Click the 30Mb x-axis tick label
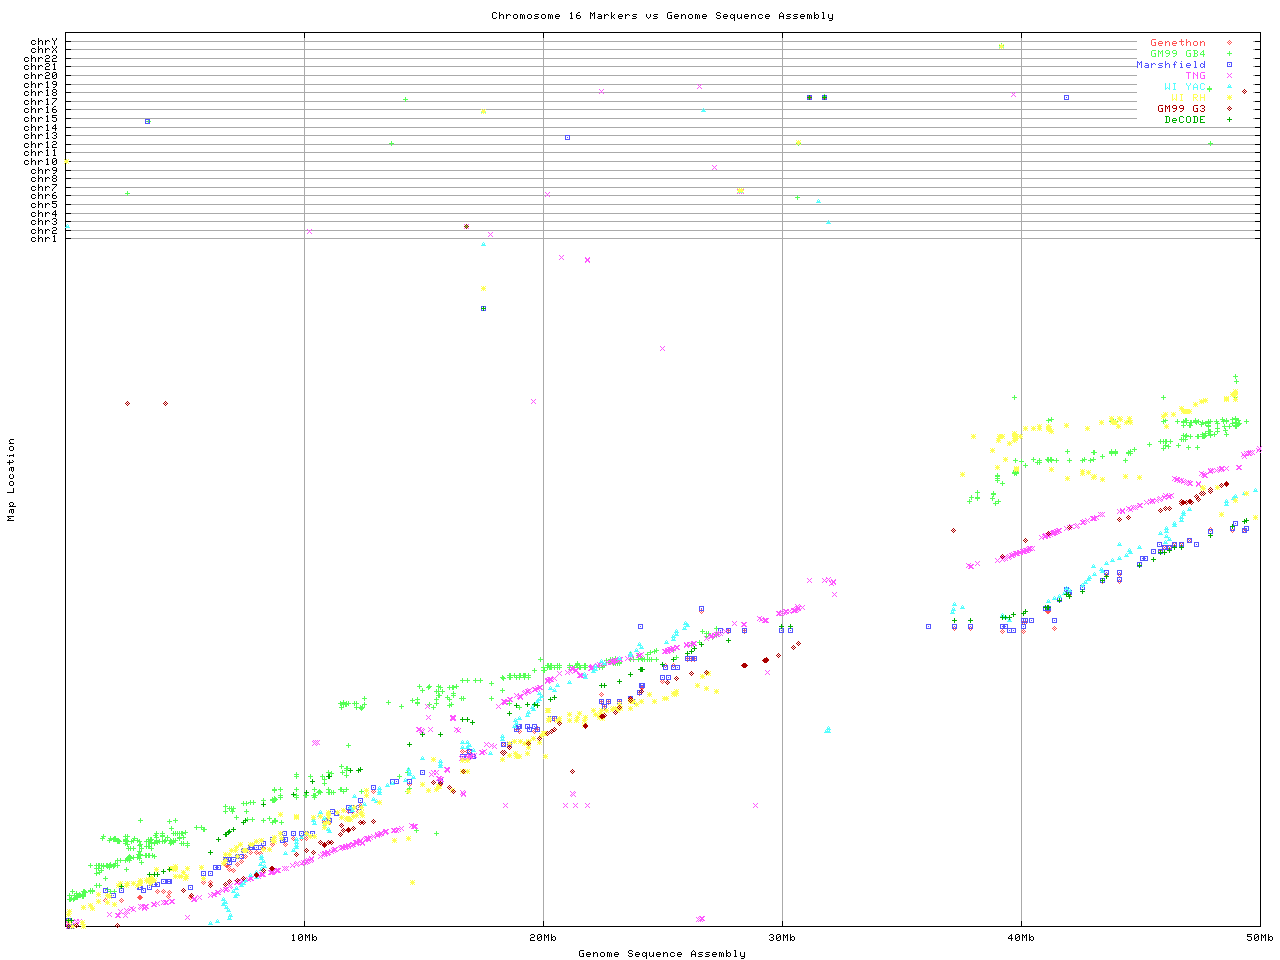Image resolution: width=1280 pixels, height=960 pixels. (782, 938)
